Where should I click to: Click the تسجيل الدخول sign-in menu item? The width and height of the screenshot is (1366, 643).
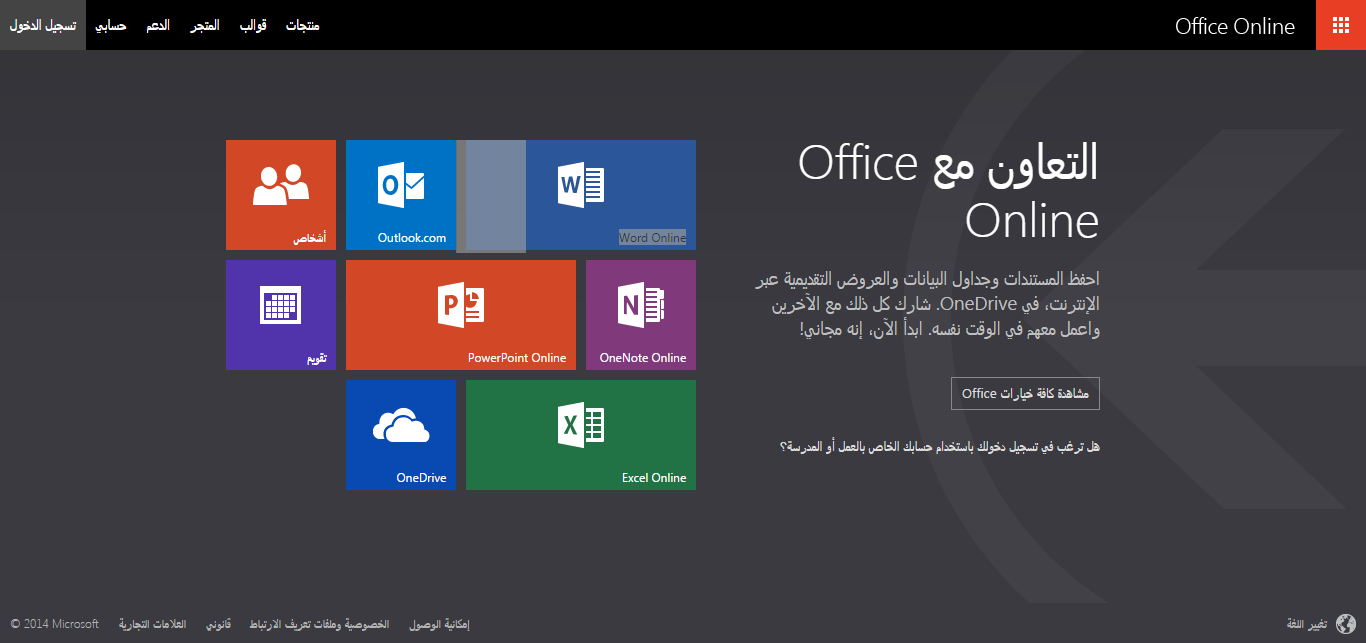tap(43, 25)
